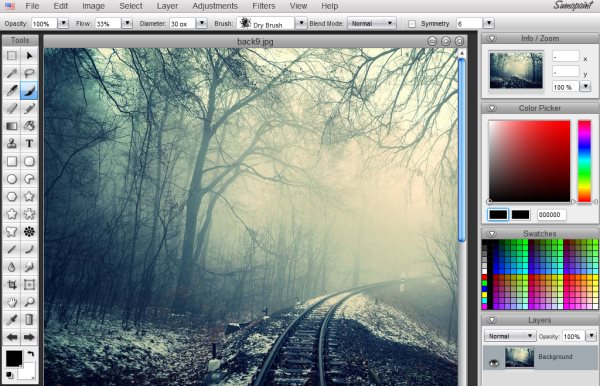Collapse the Layers panel
600x386 pixels.
point(492,320)
